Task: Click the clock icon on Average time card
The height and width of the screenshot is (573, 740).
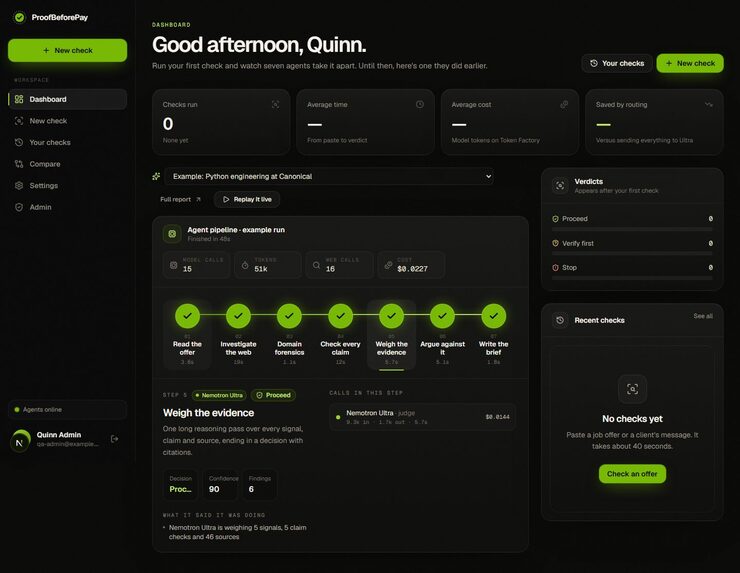Action: pos(420,104)
